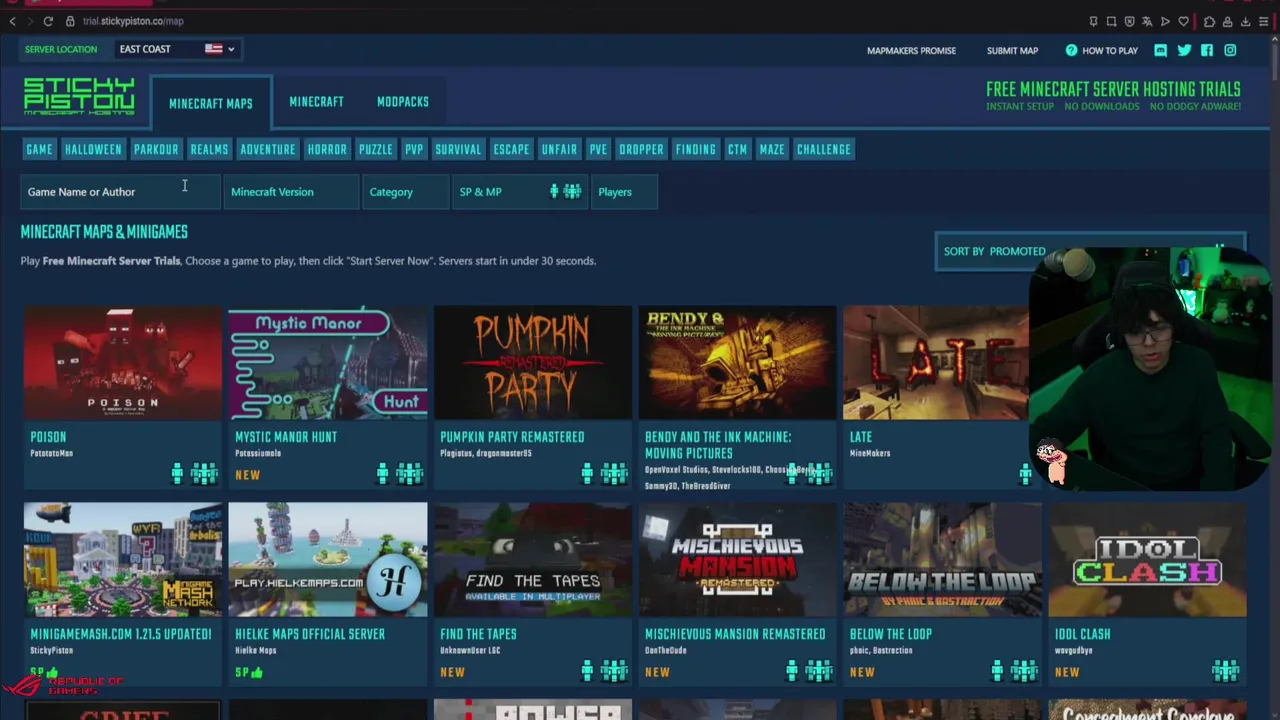This screenshot has width=1280, height=720.
Task: Toggle the multiplayer group figure in SP & MP filter
Action: [x=572, y=191]
